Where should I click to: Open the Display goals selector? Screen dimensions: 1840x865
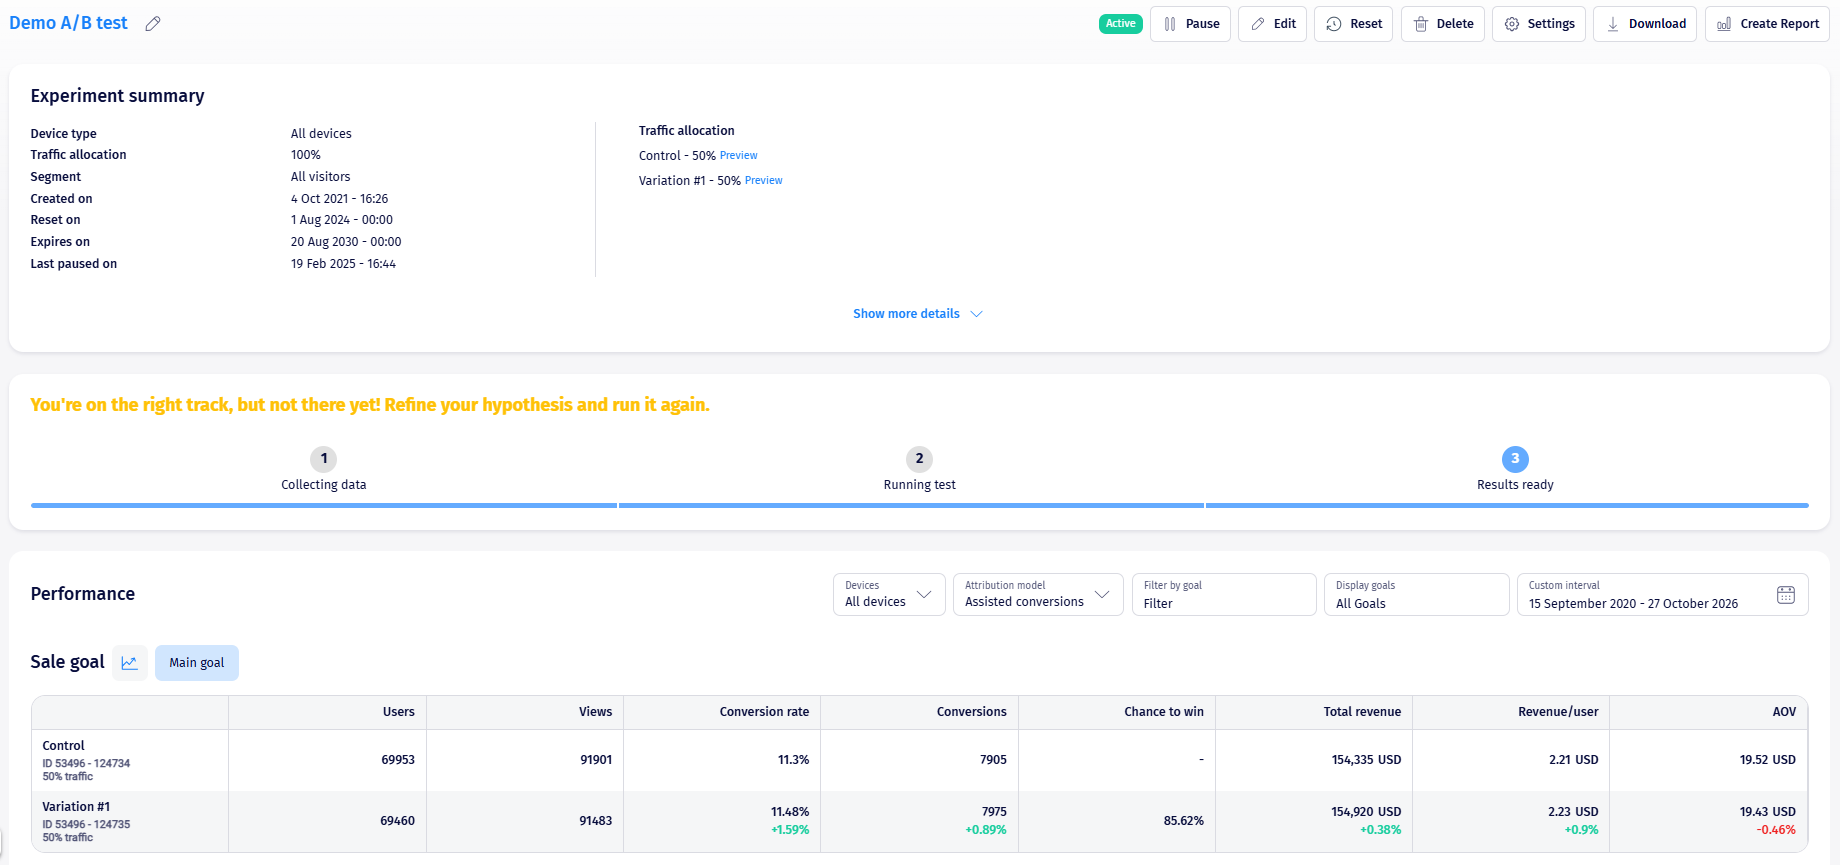(x=1417, y=595)
